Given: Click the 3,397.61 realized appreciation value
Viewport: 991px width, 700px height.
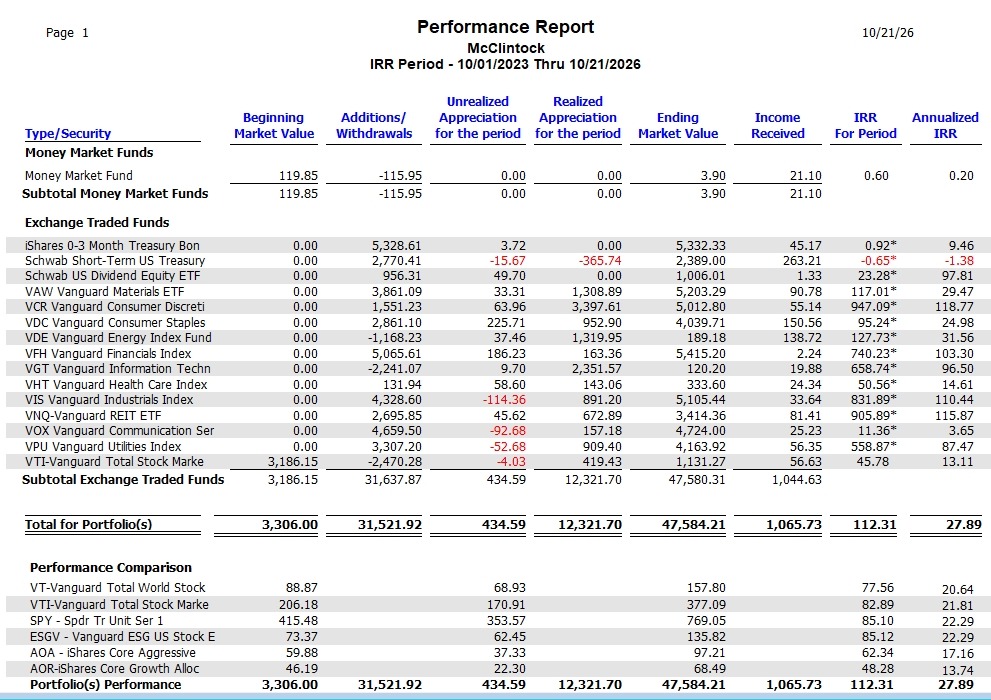Looking at the screenshot, I should coord(596,306).
